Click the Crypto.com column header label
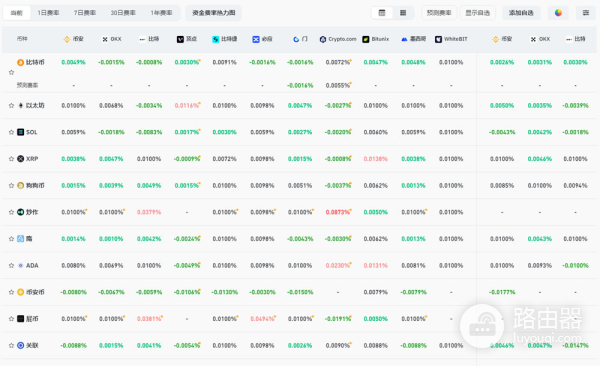This screenshot has width=600, height=366. (342, 39)
